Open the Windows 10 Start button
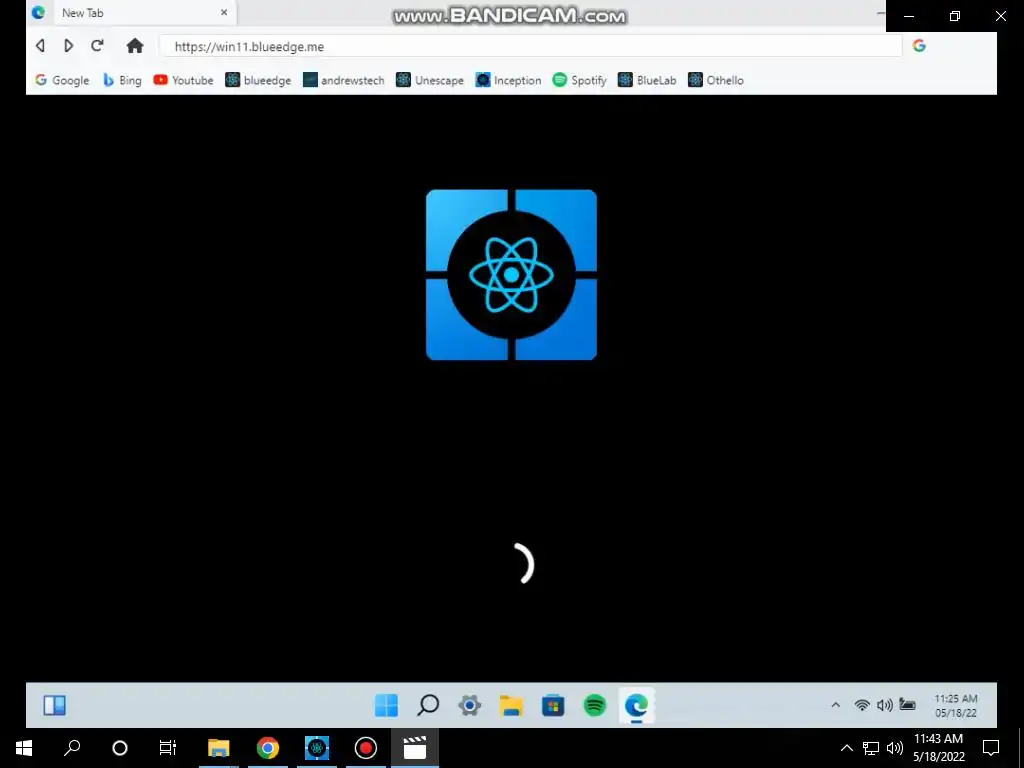This screenshot has height=768, width=1024. [24, 748]
